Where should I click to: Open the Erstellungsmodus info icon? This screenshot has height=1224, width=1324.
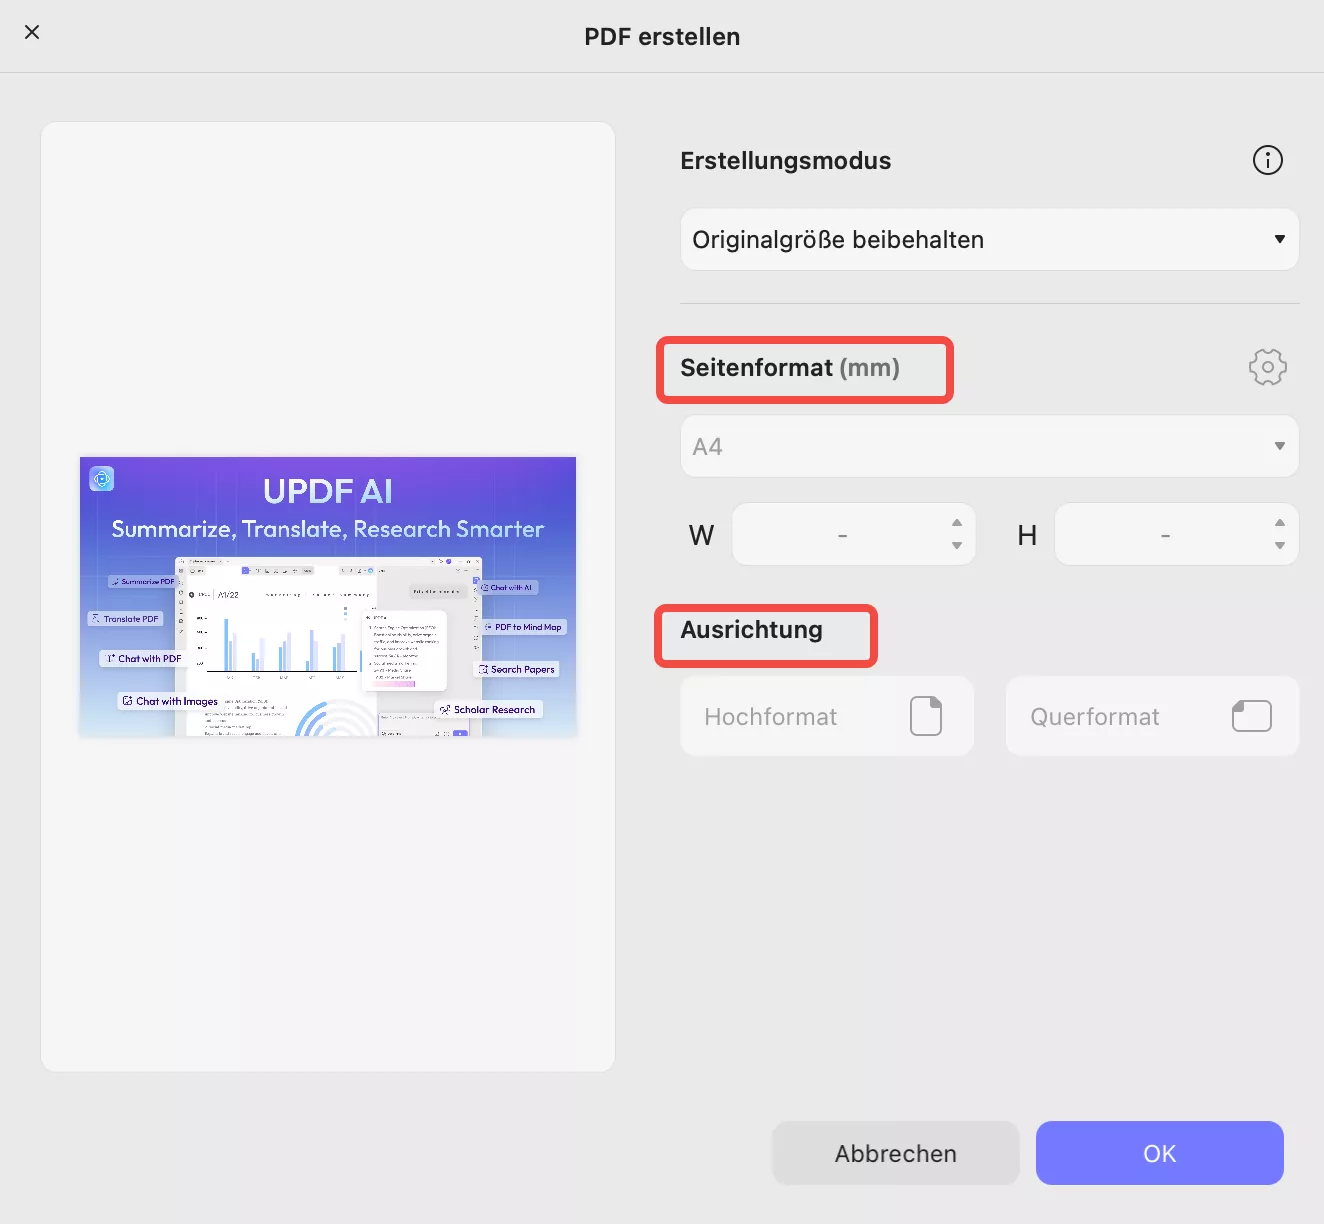point(1267,160)
